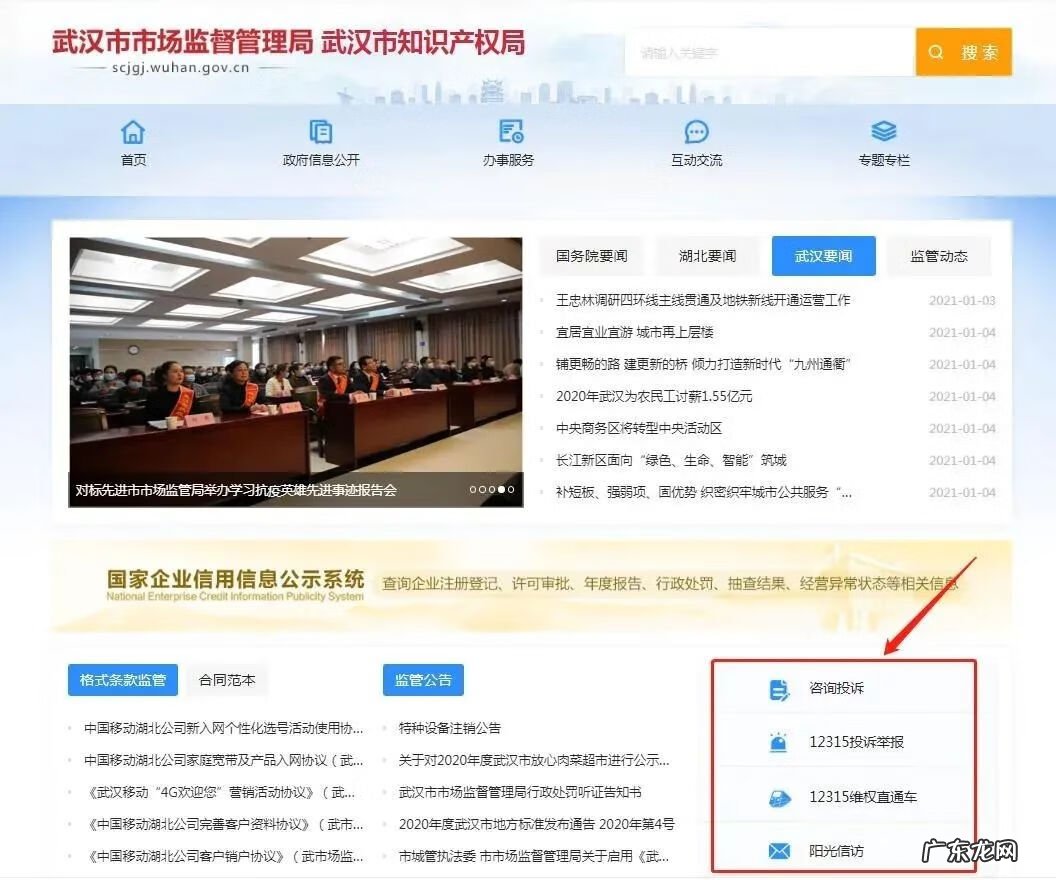
Task: Select the 办事服务 service icon
Action: [508, 131]
